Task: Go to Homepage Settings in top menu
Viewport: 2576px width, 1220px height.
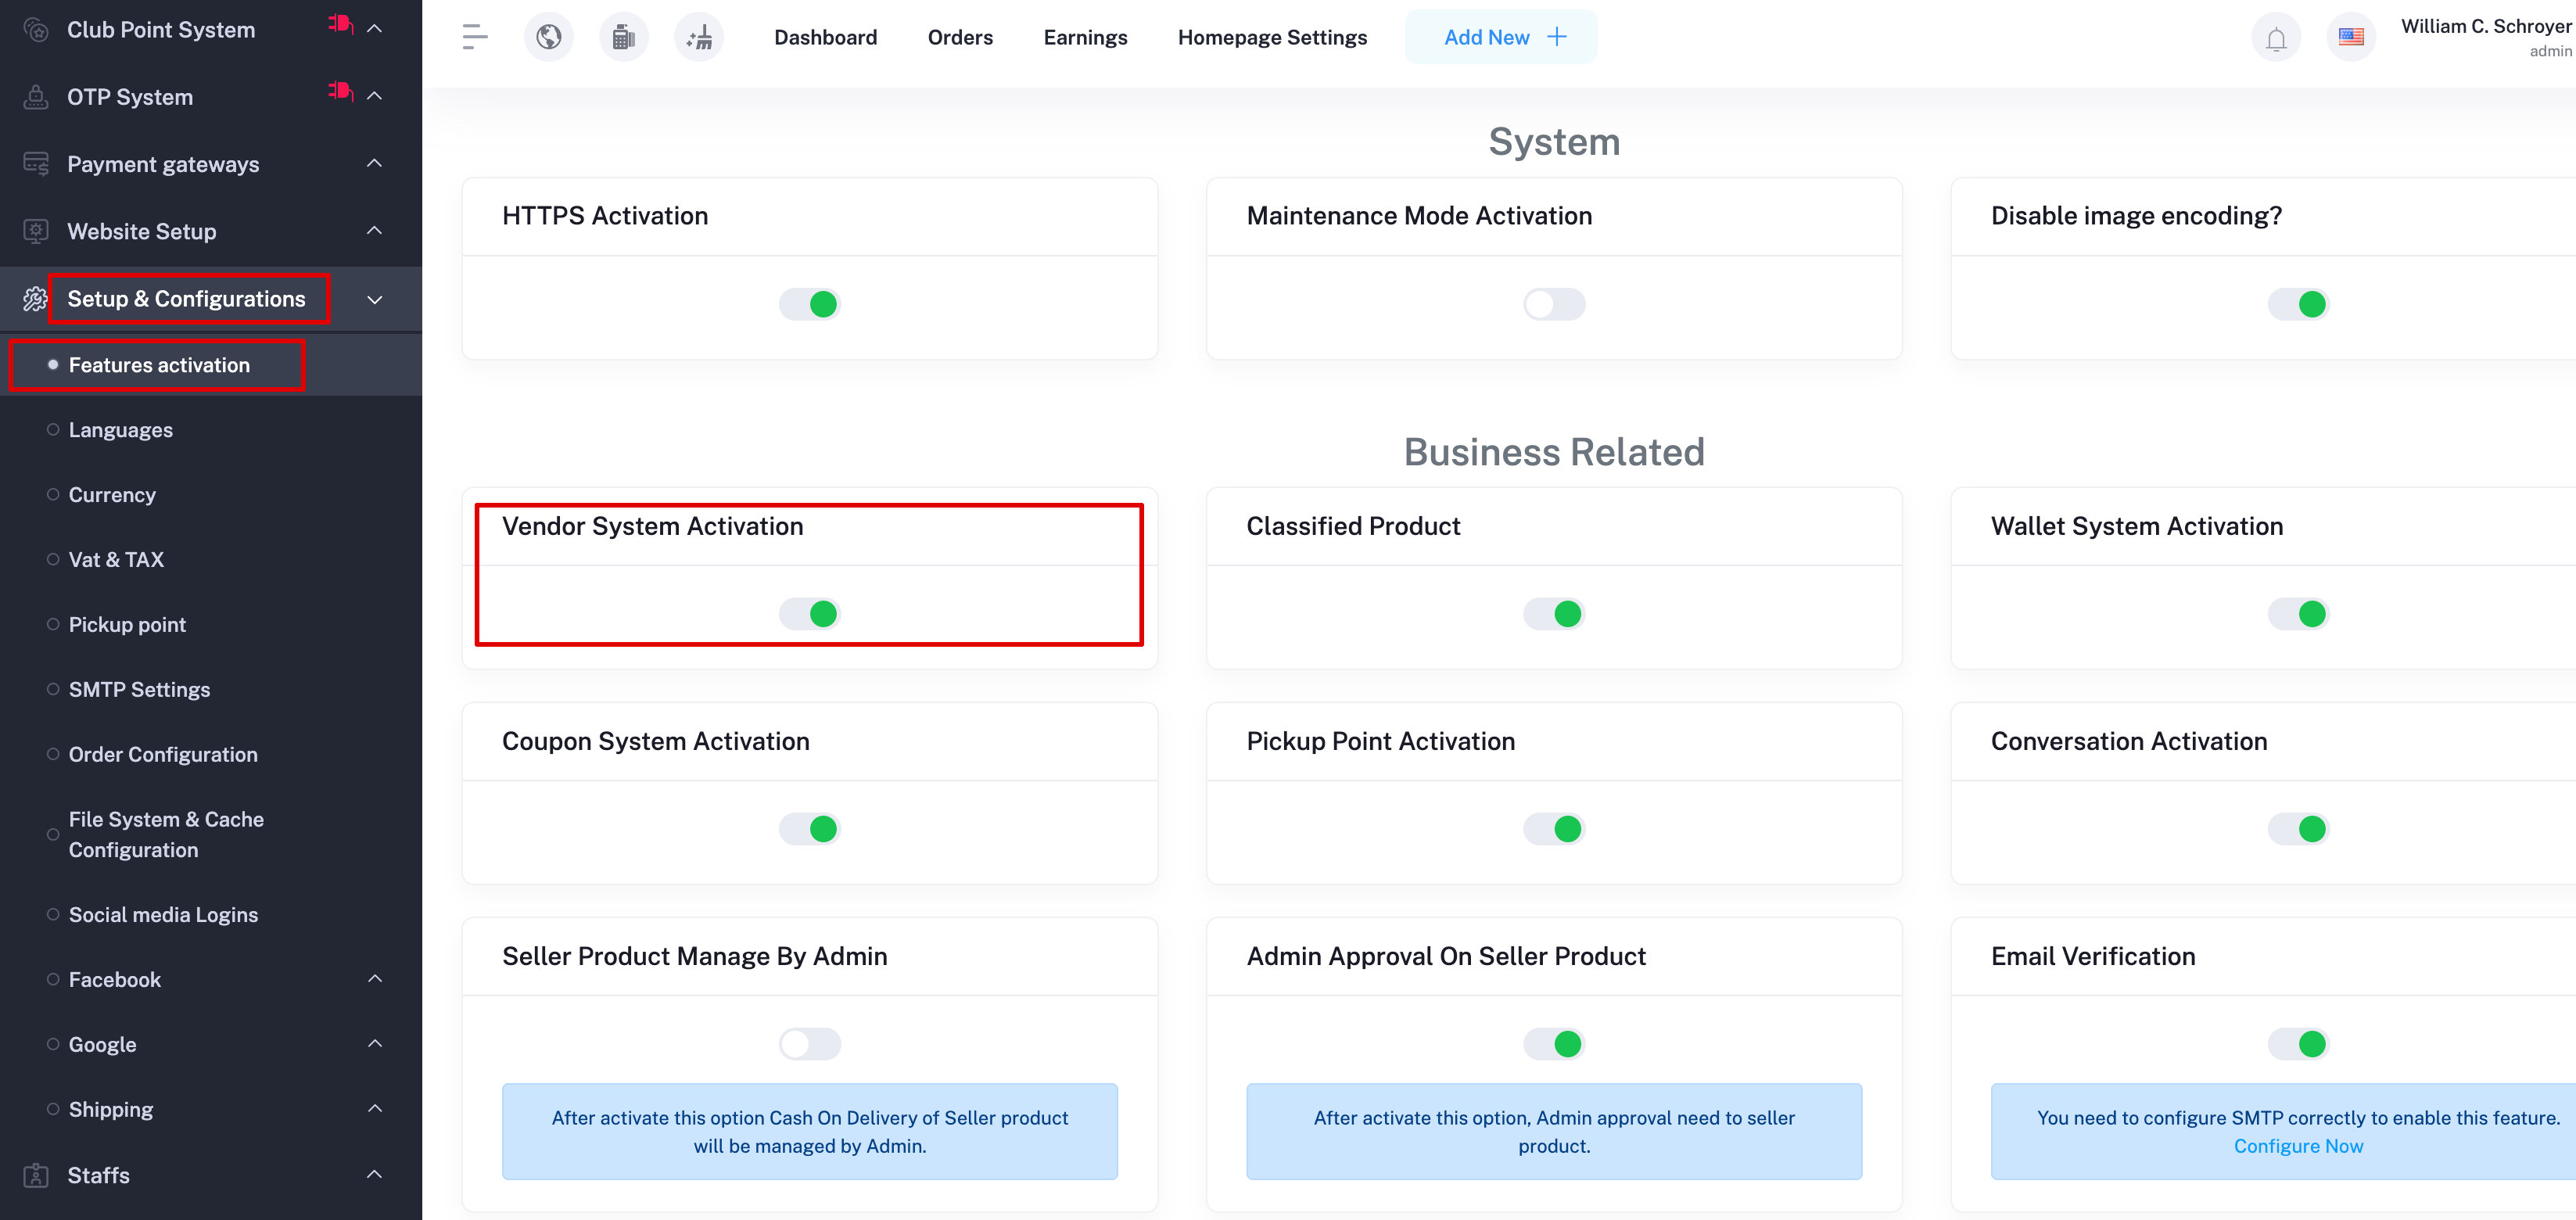Action: (x=1271, y=38)
